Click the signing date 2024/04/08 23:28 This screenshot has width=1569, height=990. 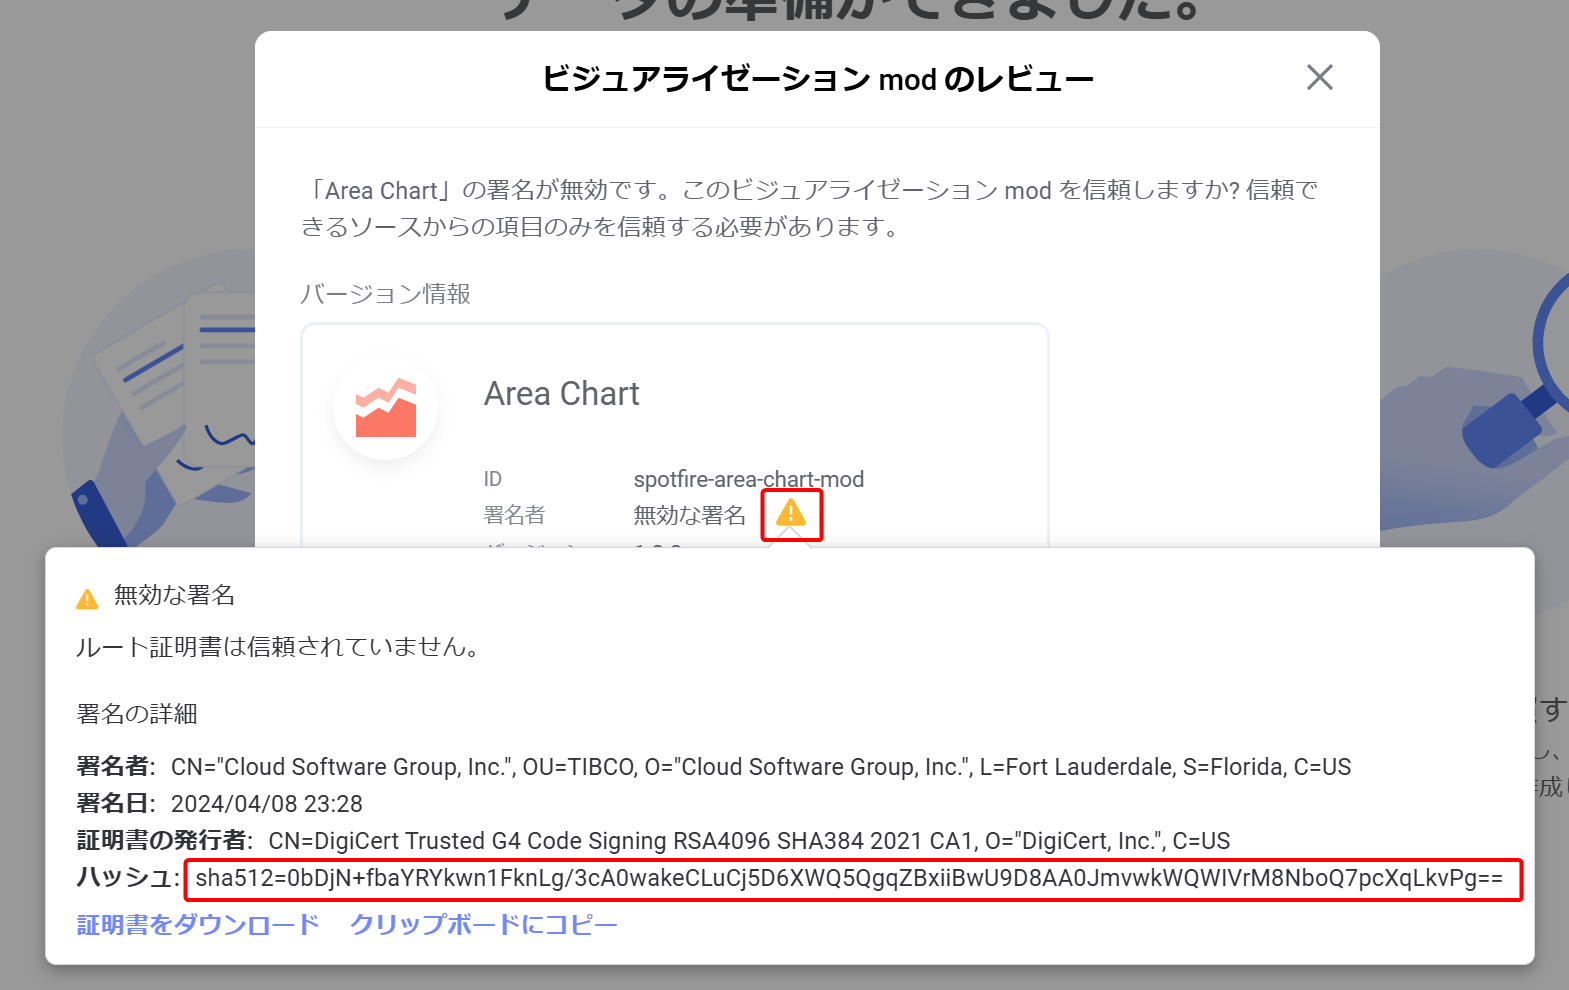coord(267,804)
